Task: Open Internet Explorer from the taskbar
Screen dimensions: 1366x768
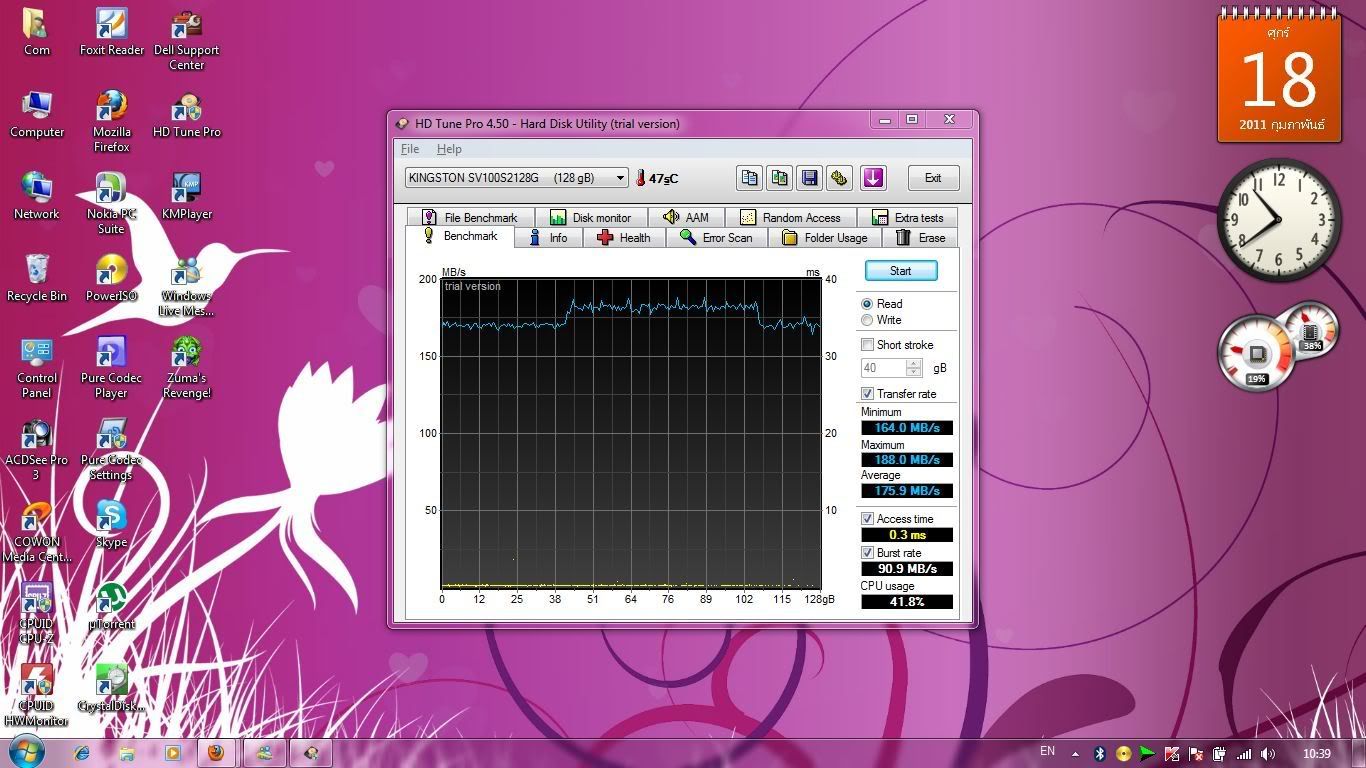Action: (x=82, y=753)
